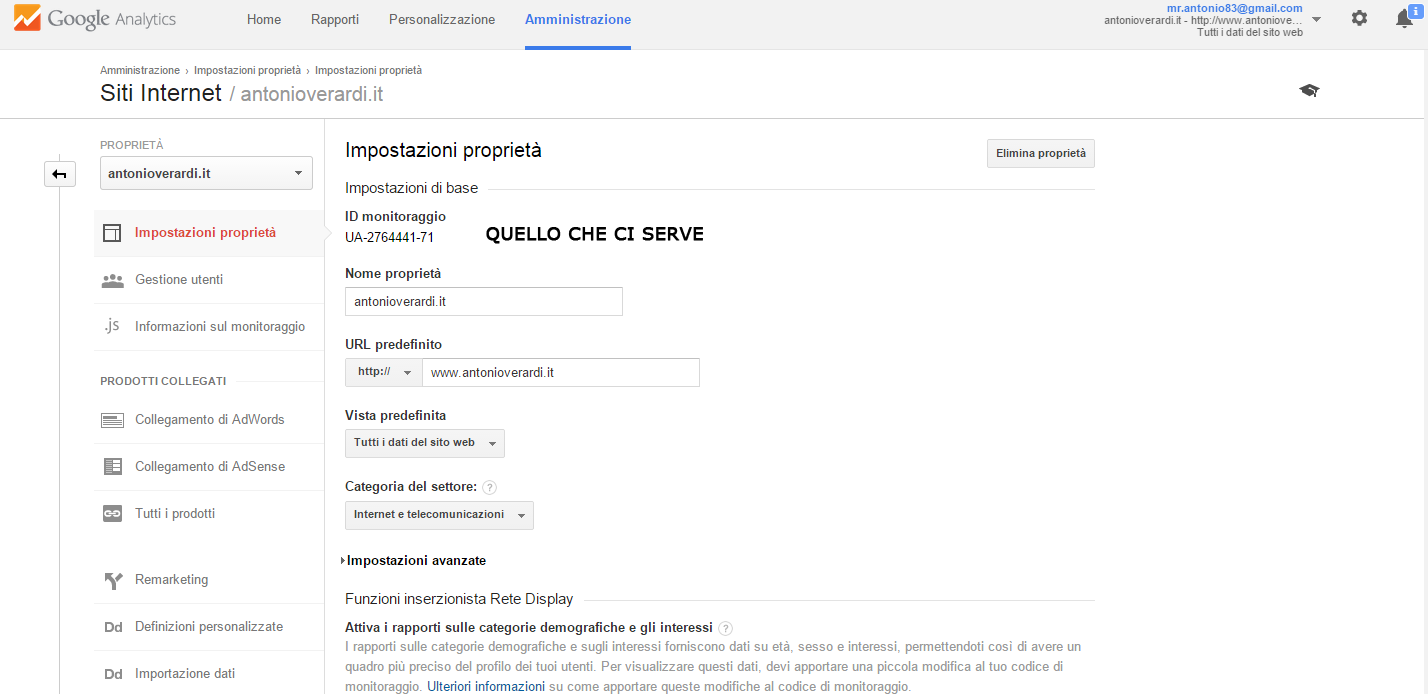Click the AdSense linking icon
The height and width of the screenshot is (694, 1428).
click(x=112, y=467)
